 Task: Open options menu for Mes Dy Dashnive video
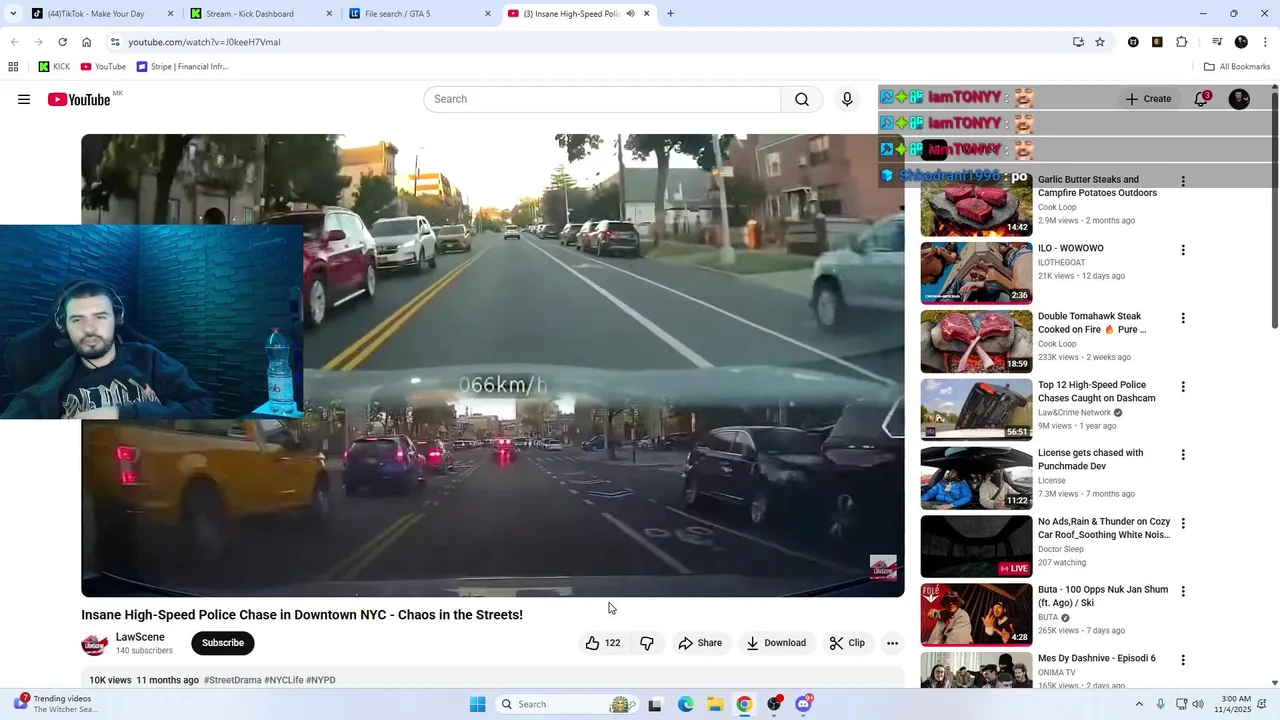pyautogui.click(x=1183, y=660)
